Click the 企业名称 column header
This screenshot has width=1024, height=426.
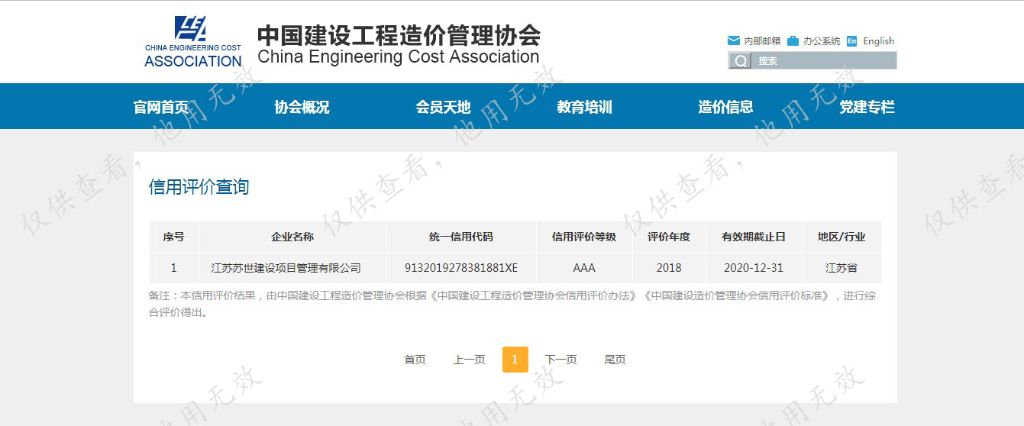tap(293, 237)
